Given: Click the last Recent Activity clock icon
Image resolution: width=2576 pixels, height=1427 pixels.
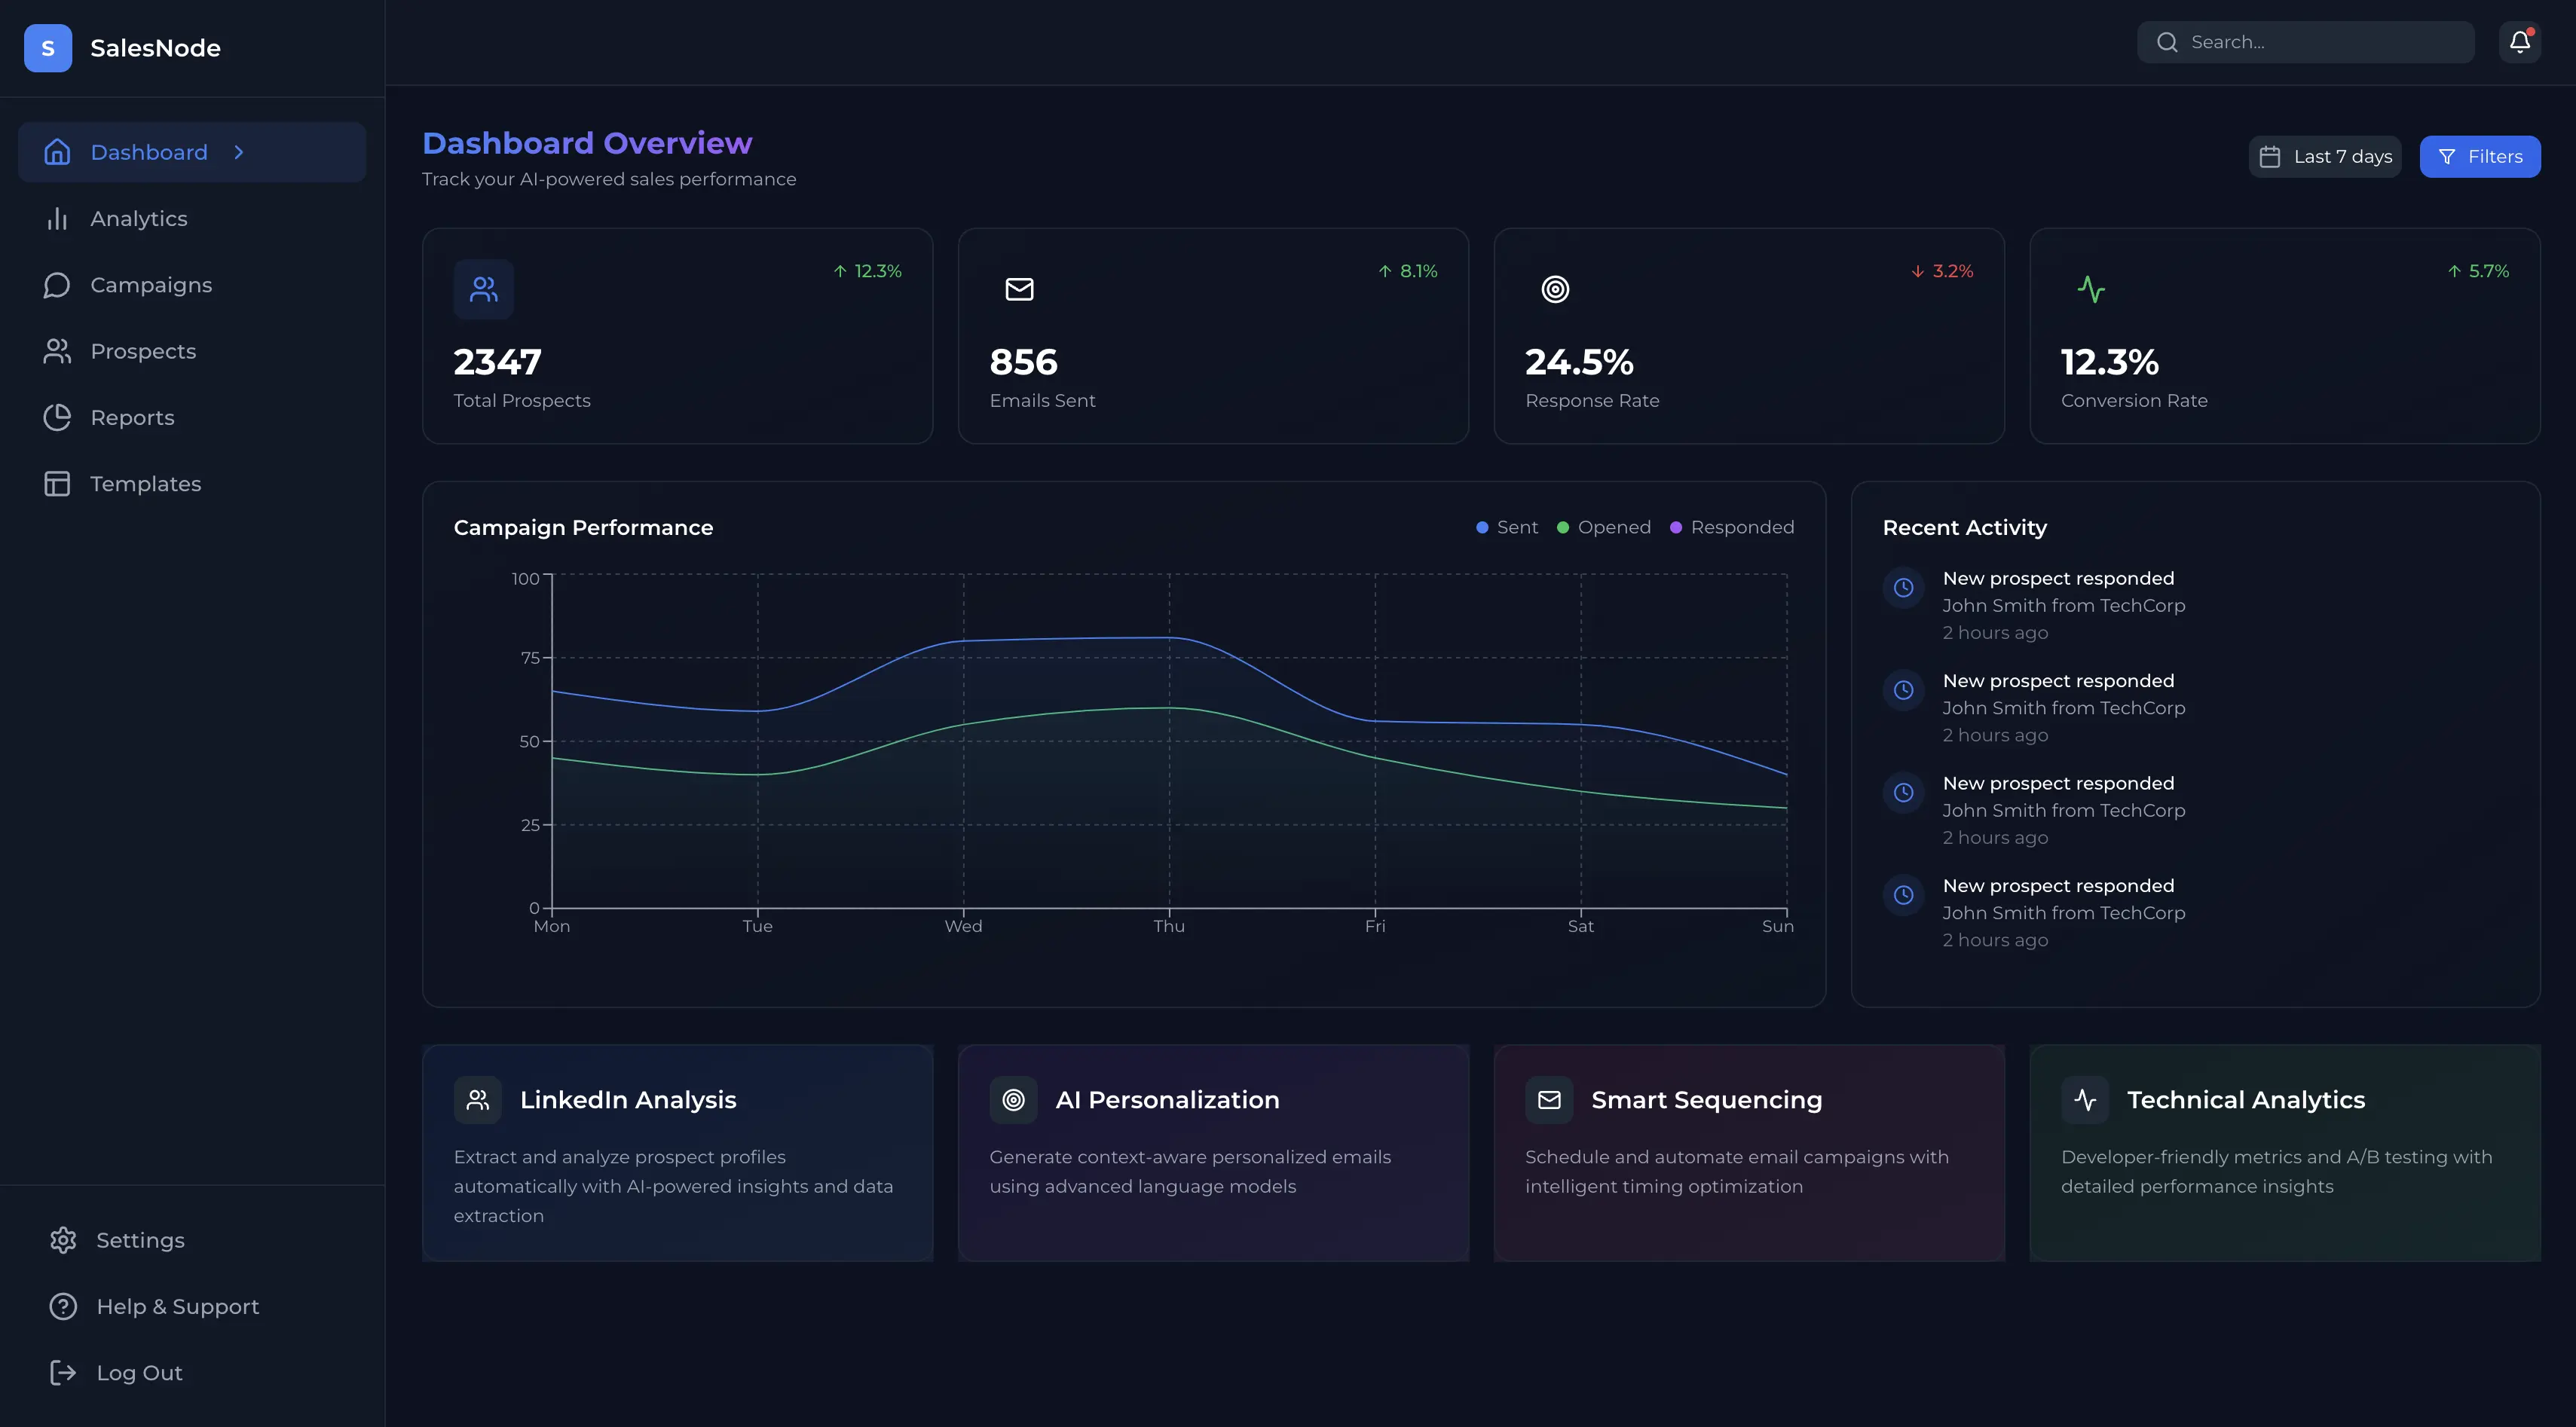Looking at the screenshot, I should (x=1904, y=895).
